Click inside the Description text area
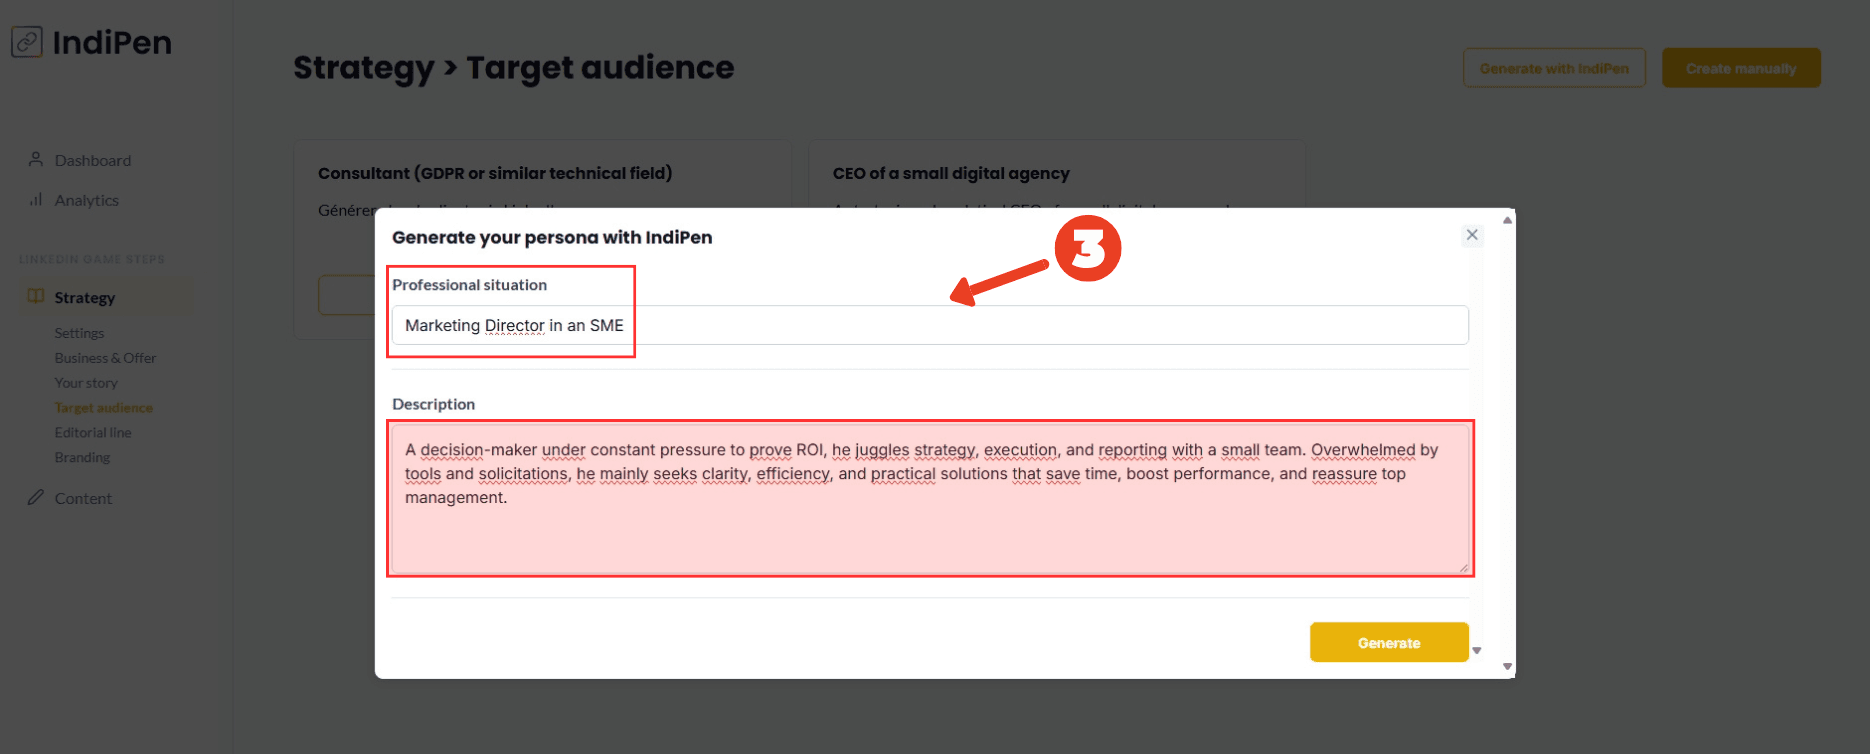Screen dimensions: 1870x754 pos(930,520)
